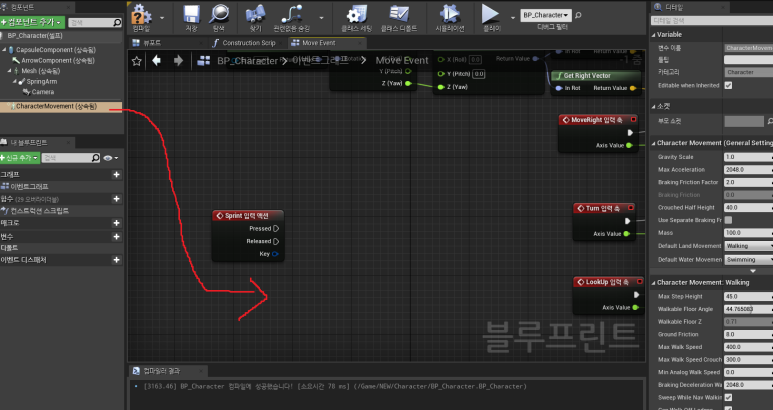Click the Key pin on Sprint node
This screenshot has height=410, width=773.
tap(275, 254)
